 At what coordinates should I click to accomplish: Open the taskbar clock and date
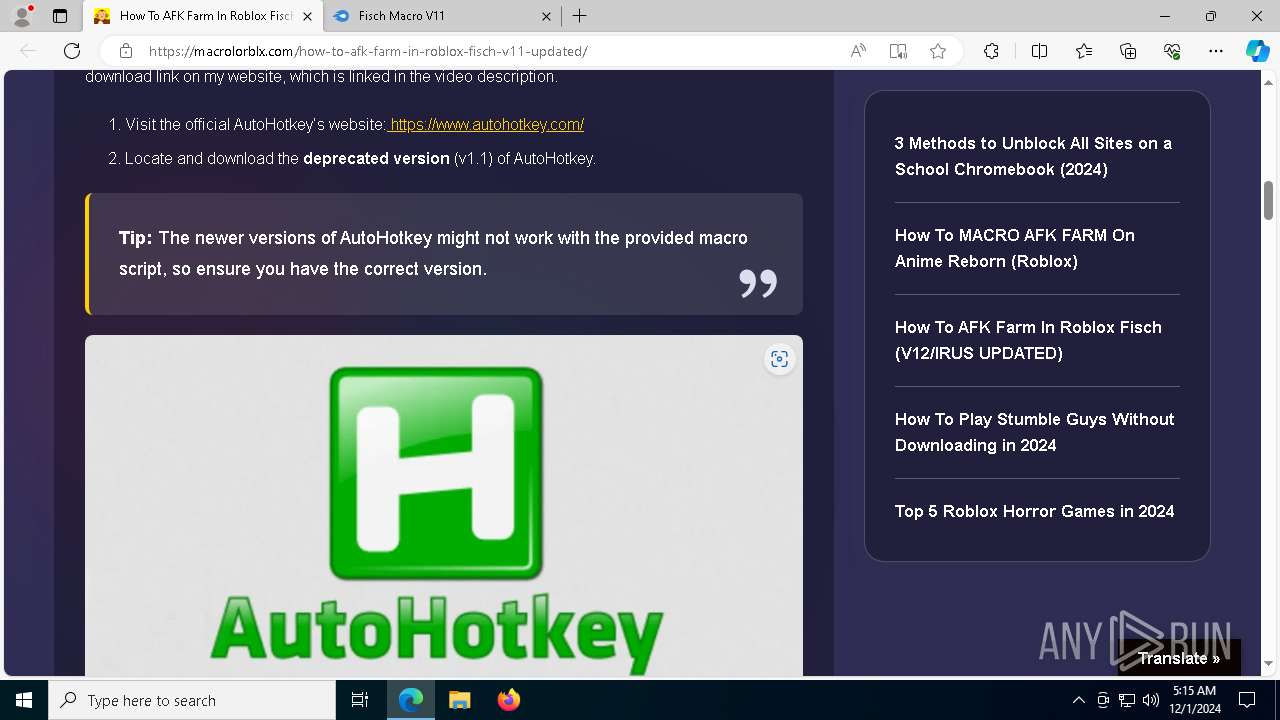click(1194, 700)
